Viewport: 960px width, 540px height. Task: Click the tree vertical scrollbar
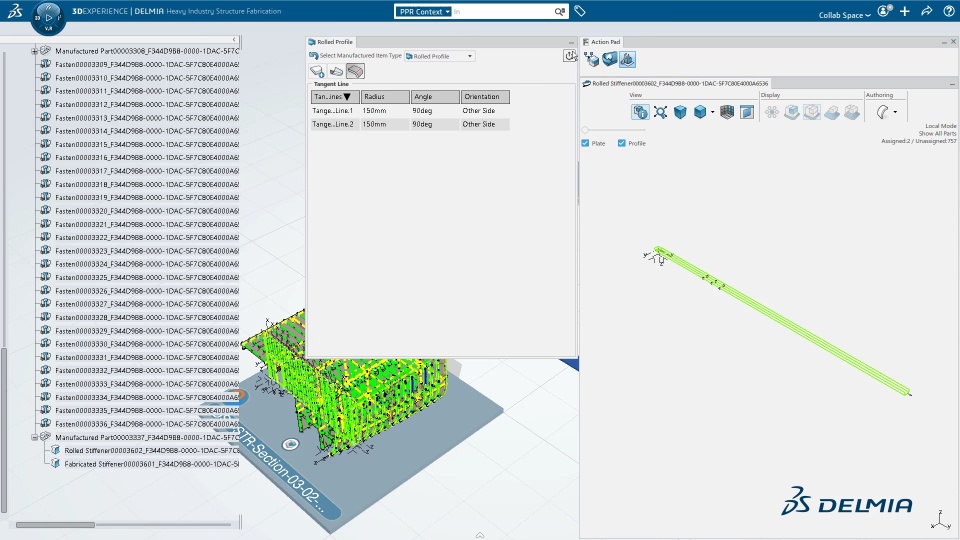(x=4, y=429)
